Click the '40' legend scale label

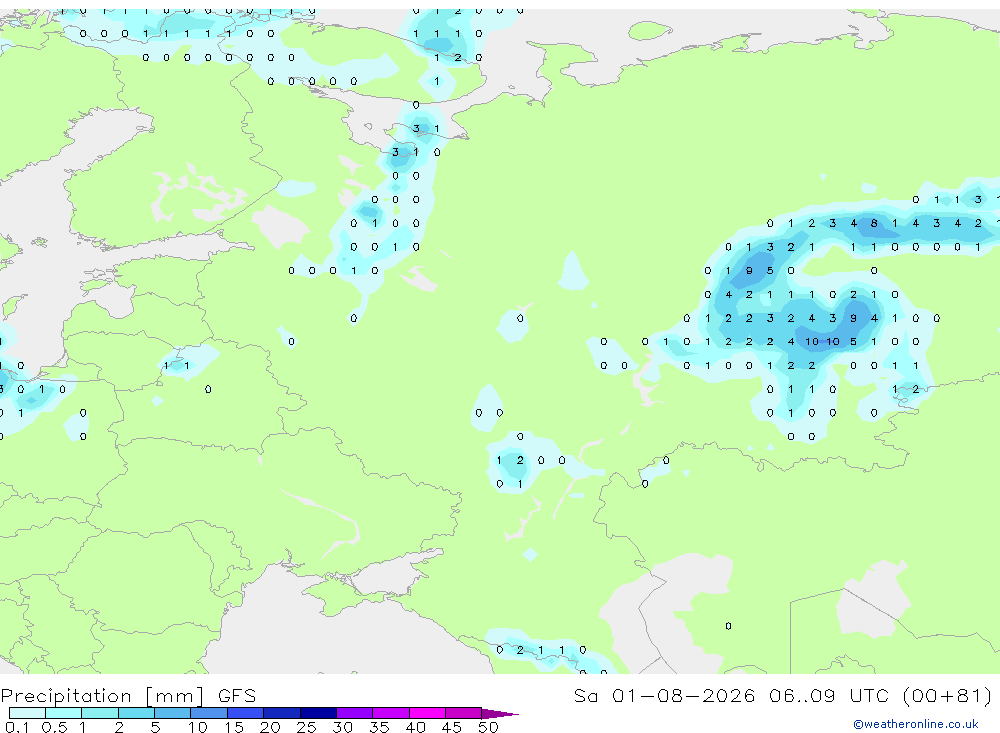click(415, 727)
